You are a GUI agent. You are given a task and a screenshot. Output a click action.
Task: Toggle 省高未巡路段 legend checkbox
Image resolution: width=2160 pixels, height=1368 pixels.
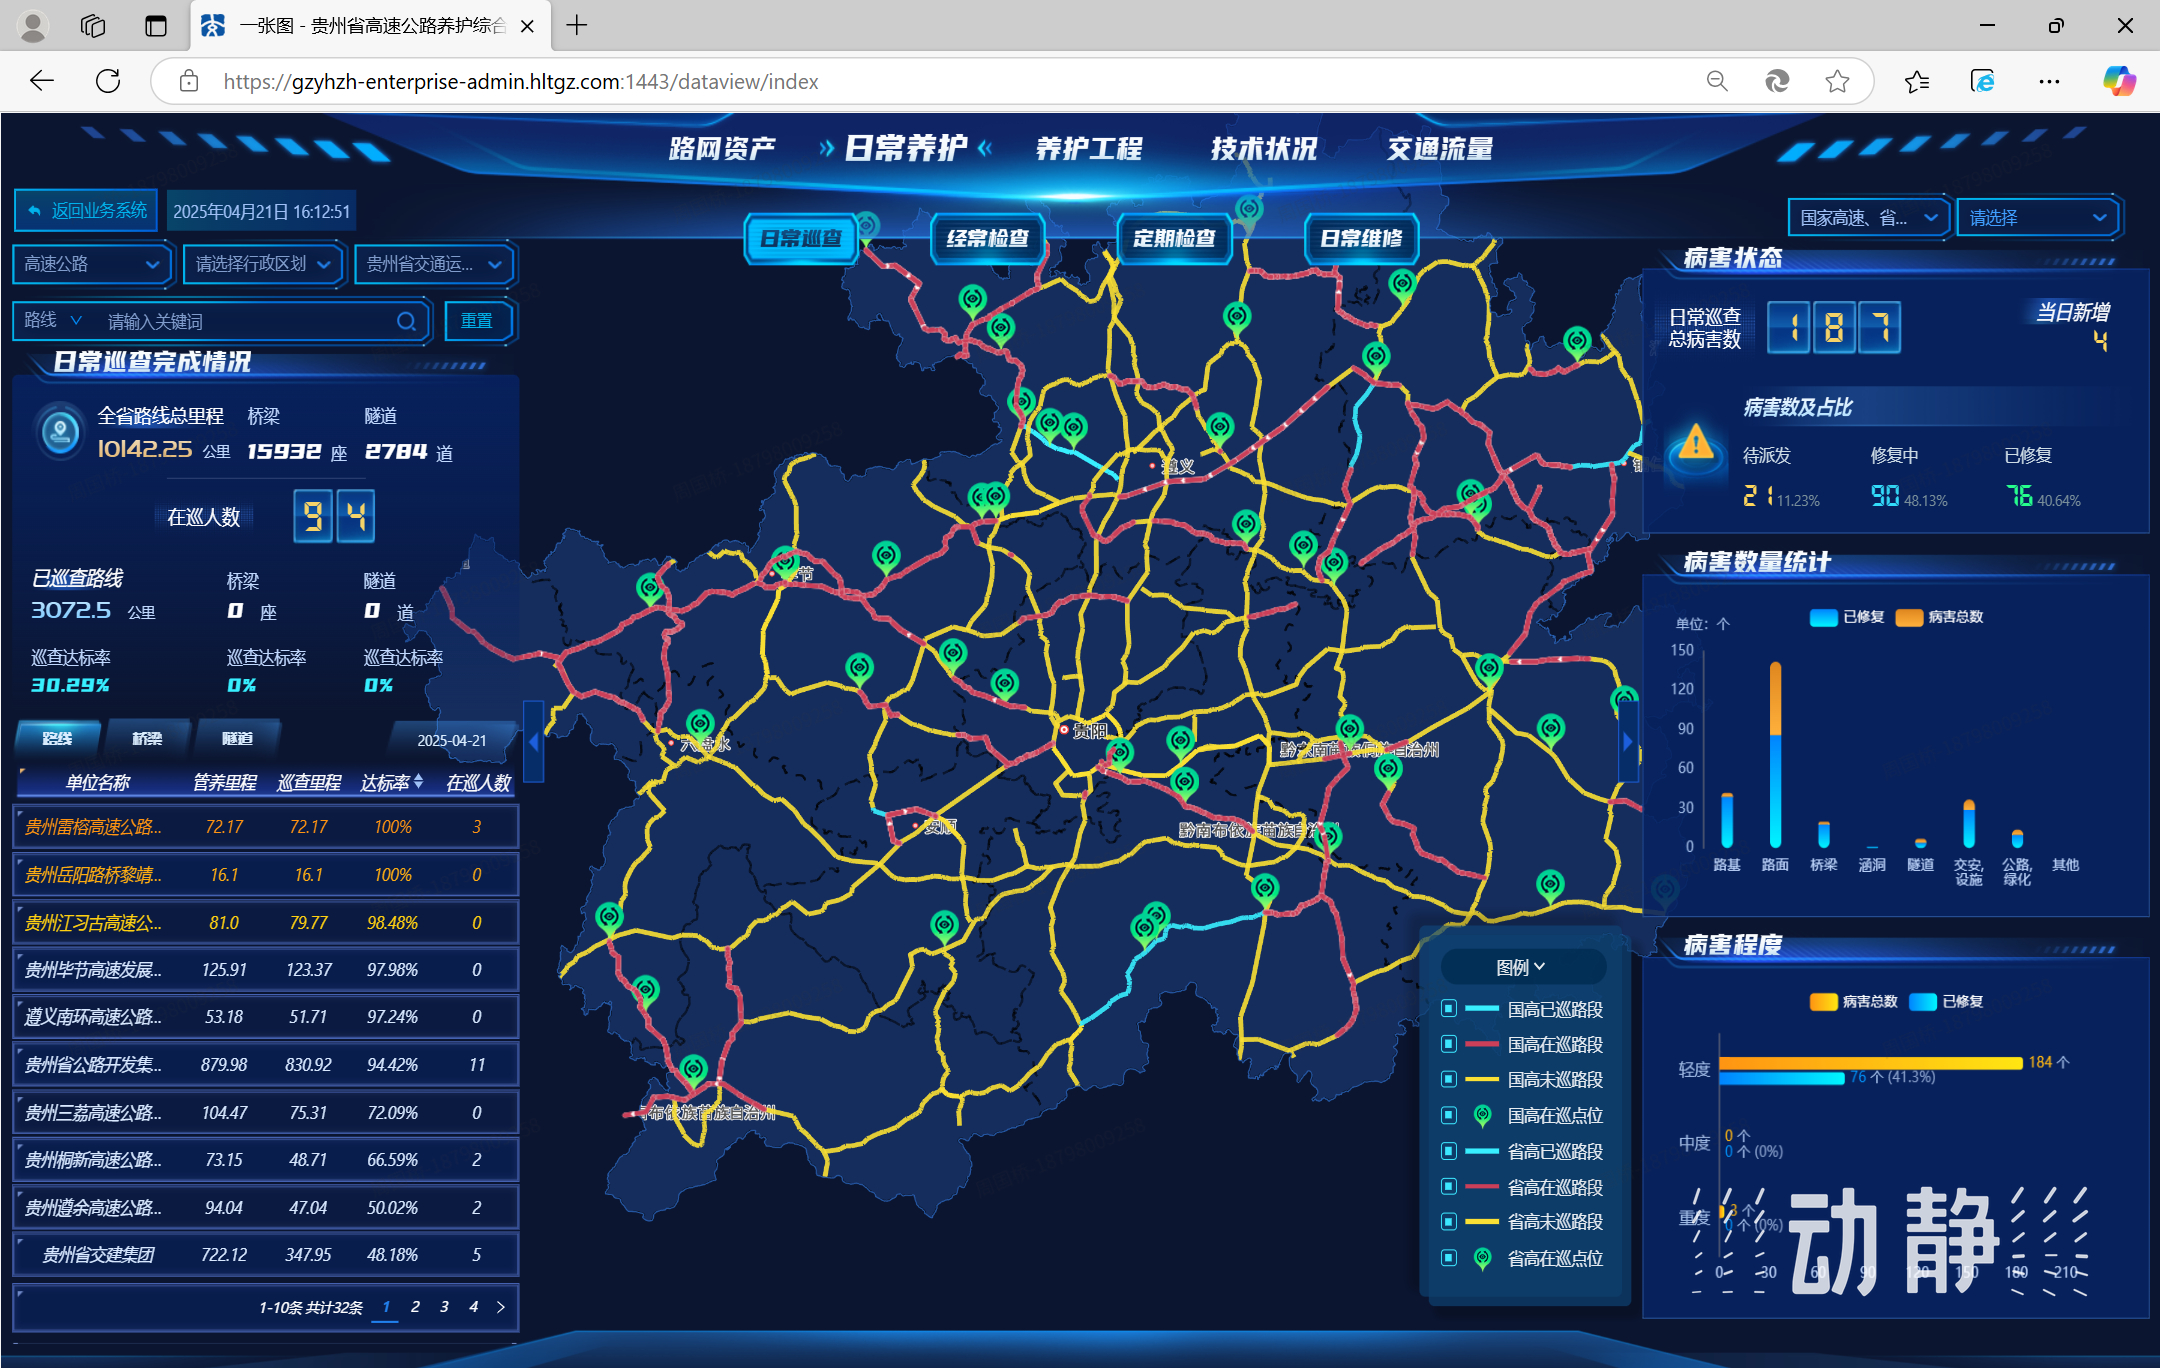click(x=1449, y=1222)
